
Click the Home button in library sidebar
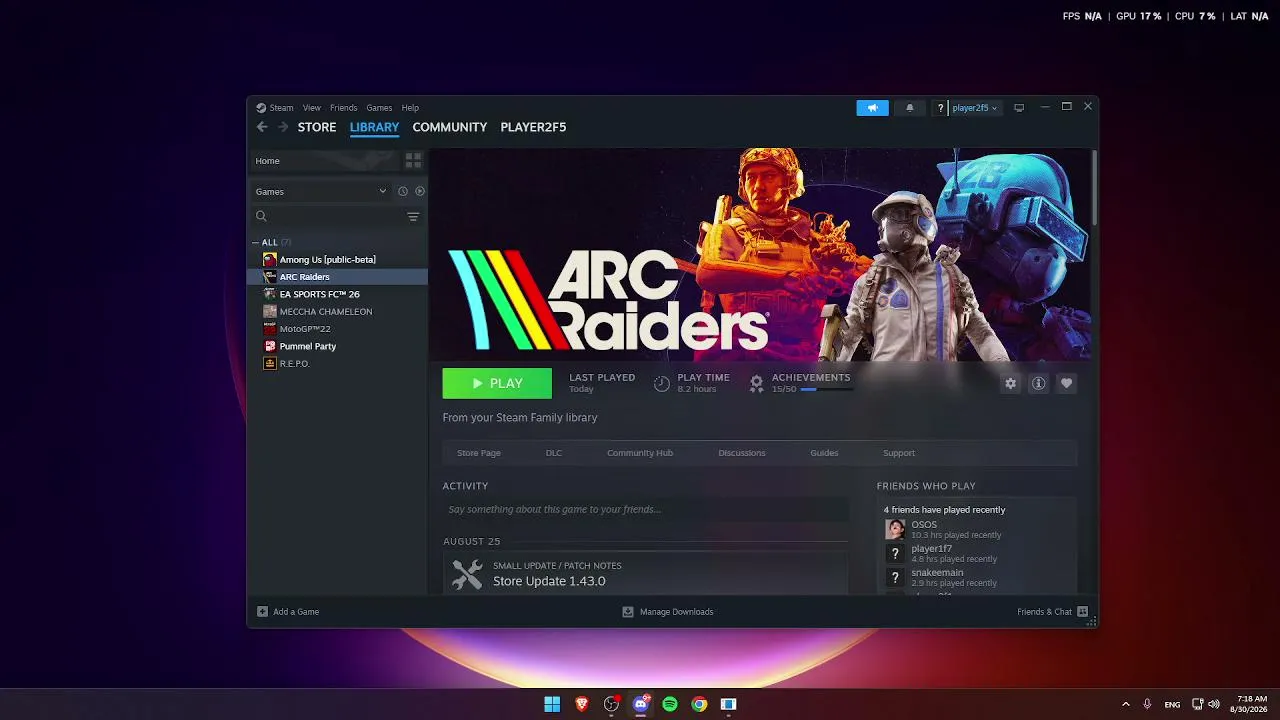coord(325,161)
